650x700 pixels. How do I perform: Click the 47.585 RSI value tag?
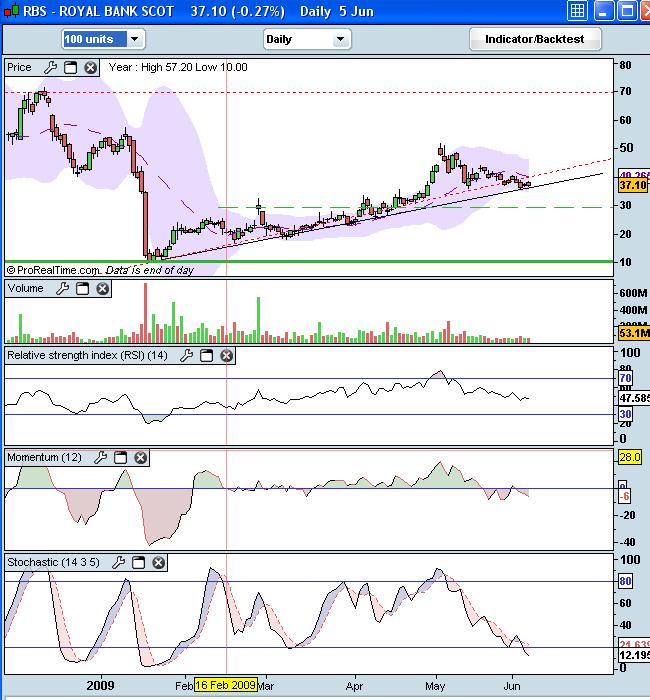634,398
